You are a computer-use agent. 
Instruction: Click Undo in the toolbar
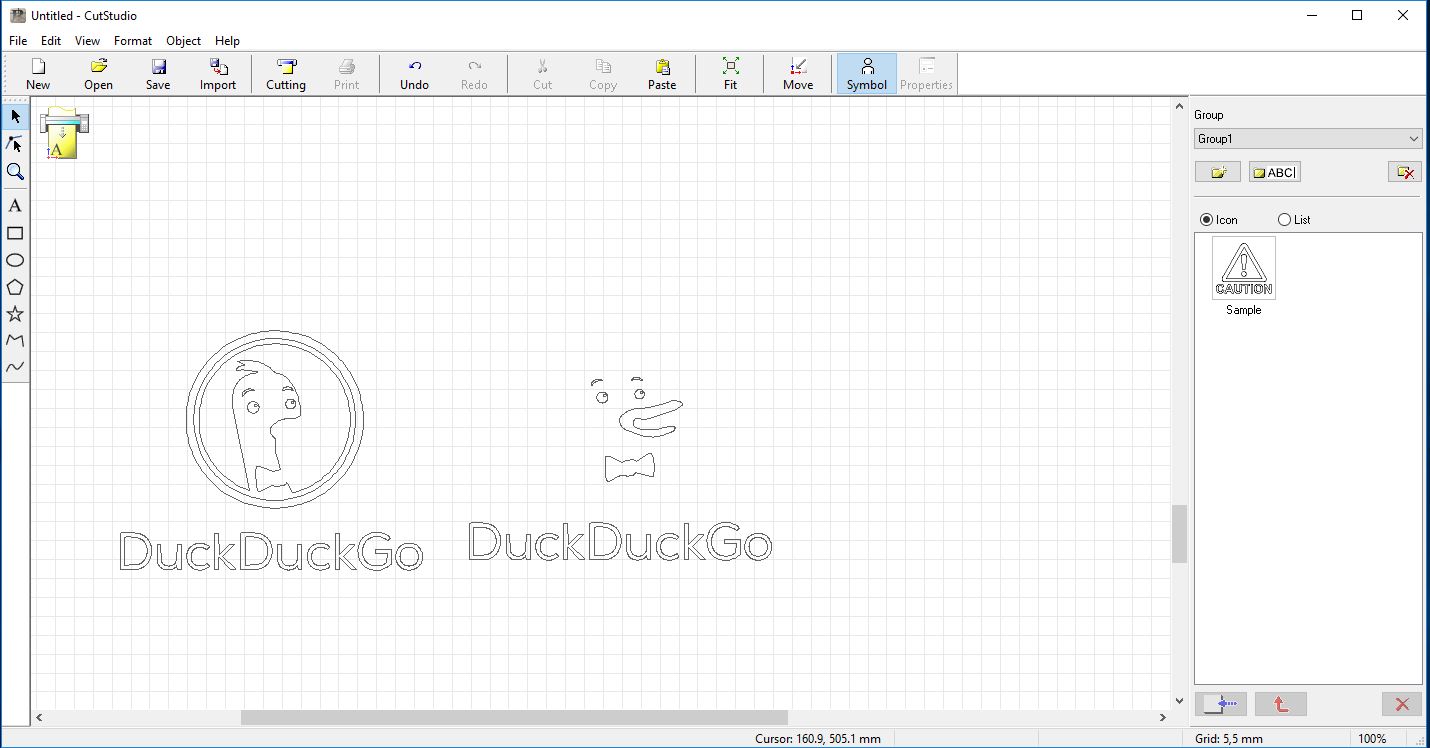(x=413, y=72)
